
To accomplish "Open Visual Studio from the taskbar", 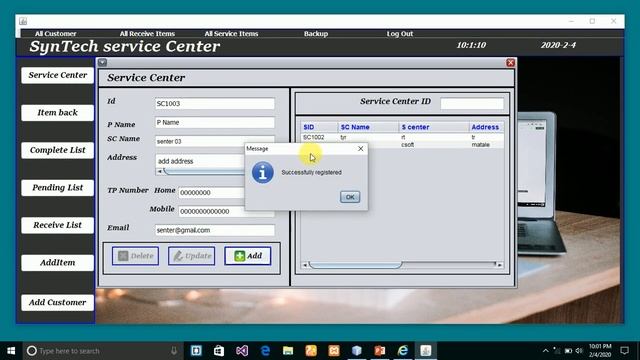I will 242,351.
